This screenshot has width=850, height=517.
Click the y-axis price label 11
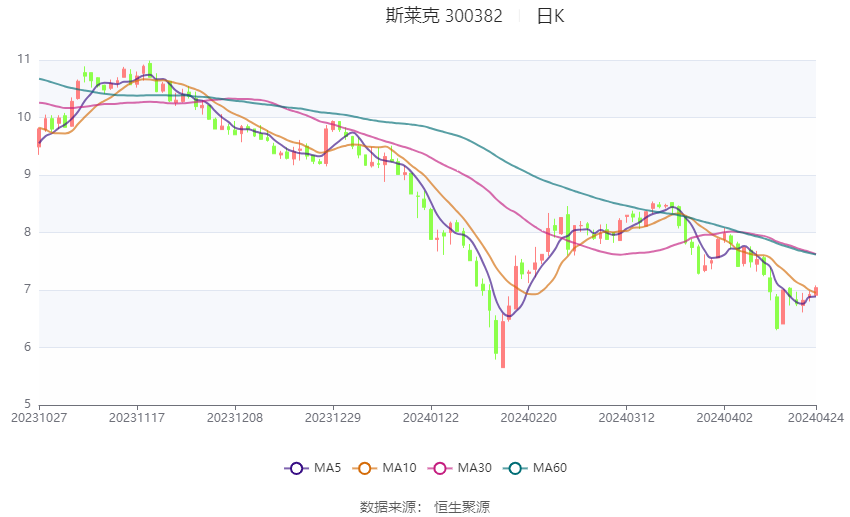(x=24, y=59)
